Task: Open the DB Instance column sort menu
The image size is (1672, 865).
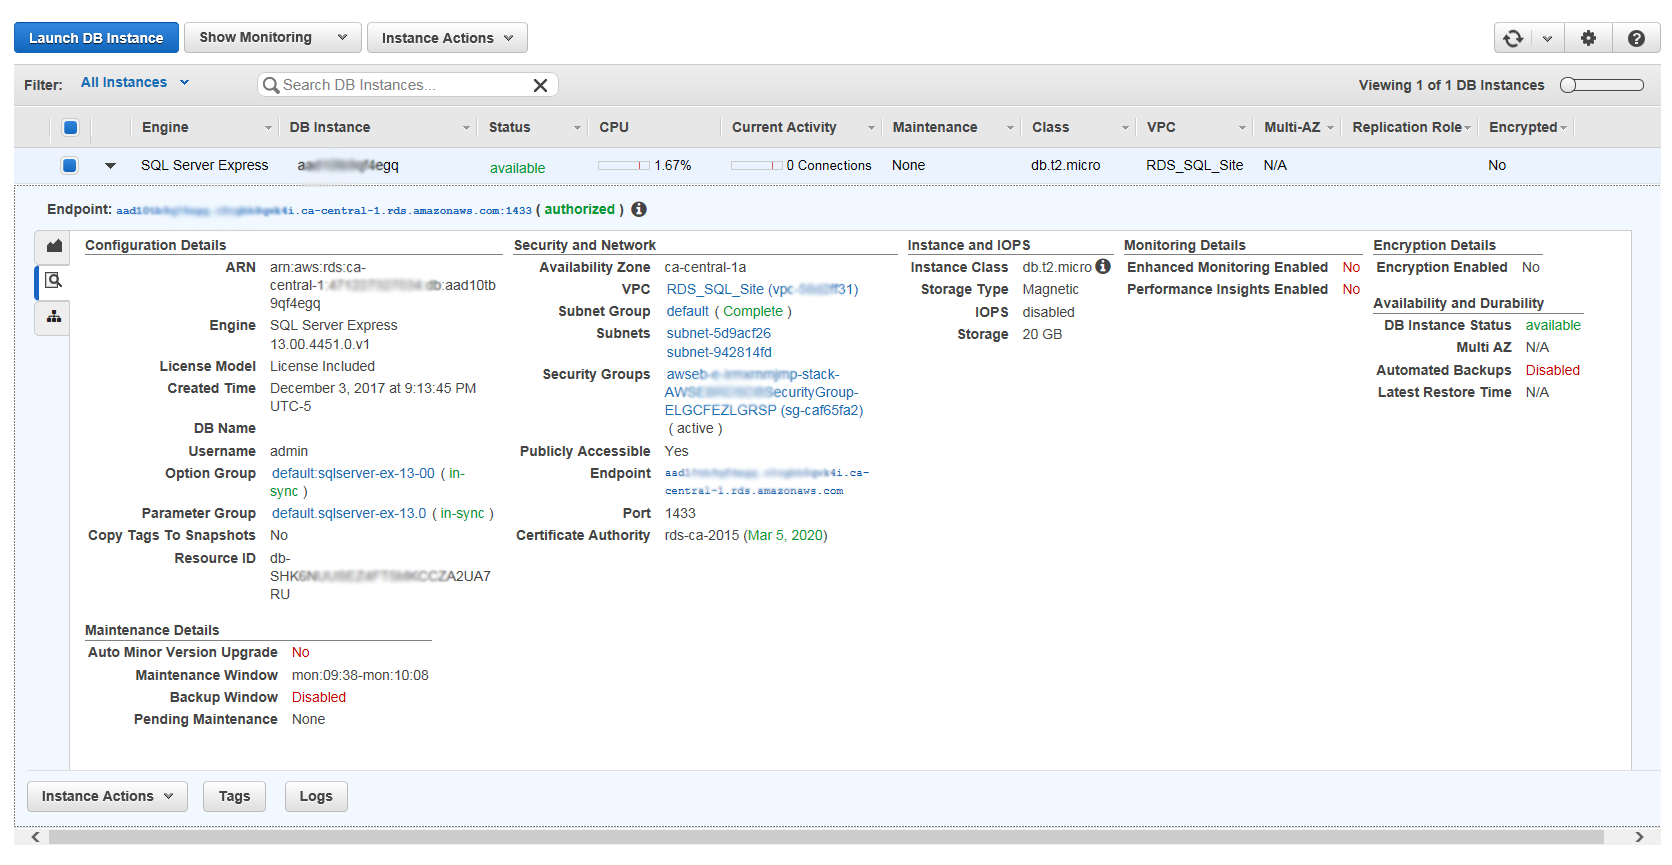Action: point(466,128)
